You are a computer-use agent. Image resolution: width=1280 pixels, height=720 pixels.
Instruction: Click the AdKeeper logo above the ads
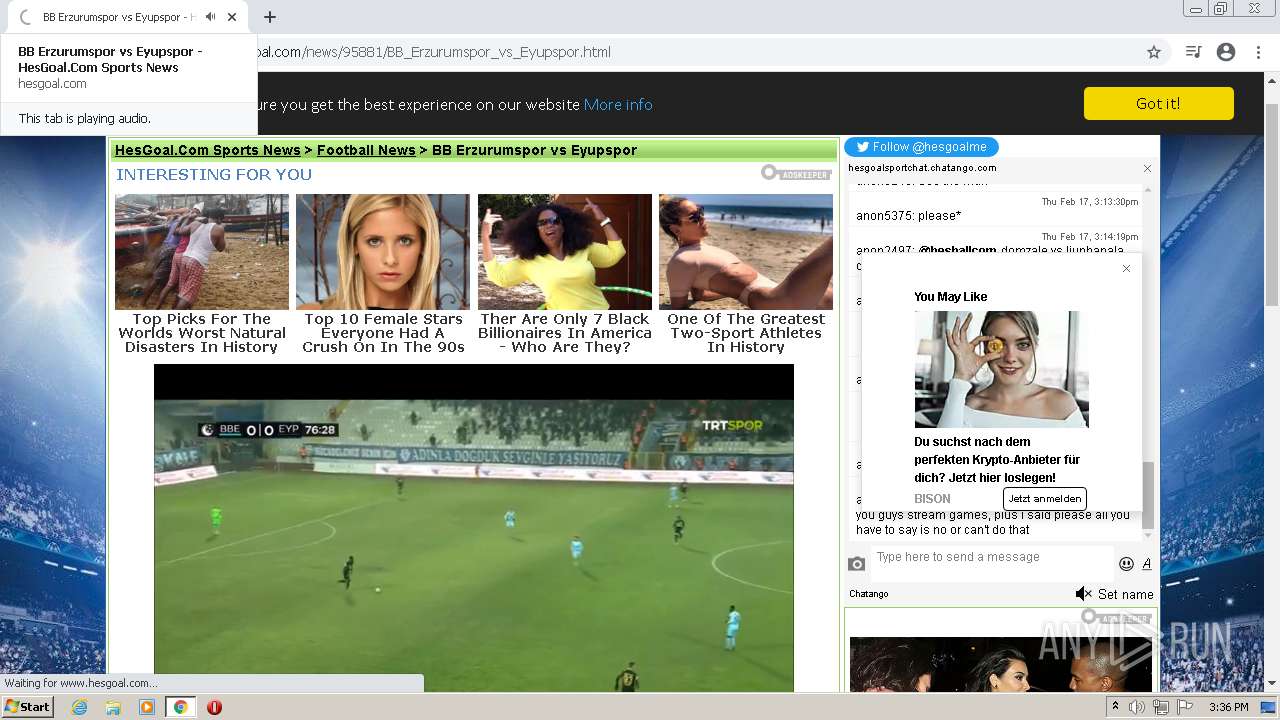796,173
